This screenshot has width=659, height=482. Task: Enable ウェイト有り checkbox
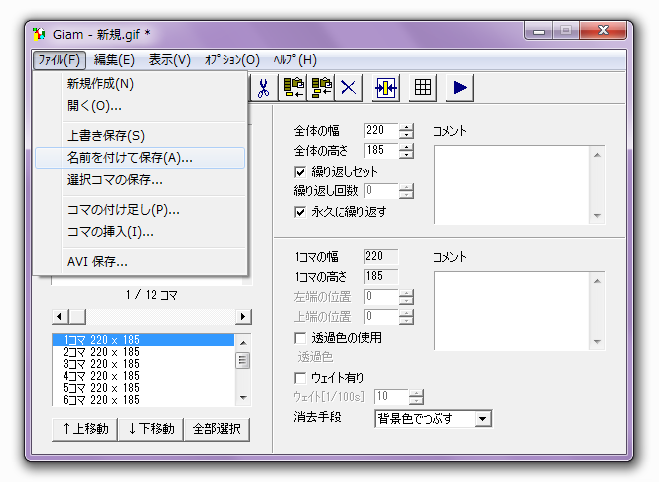pyautogui.click(x=300, y=378)
